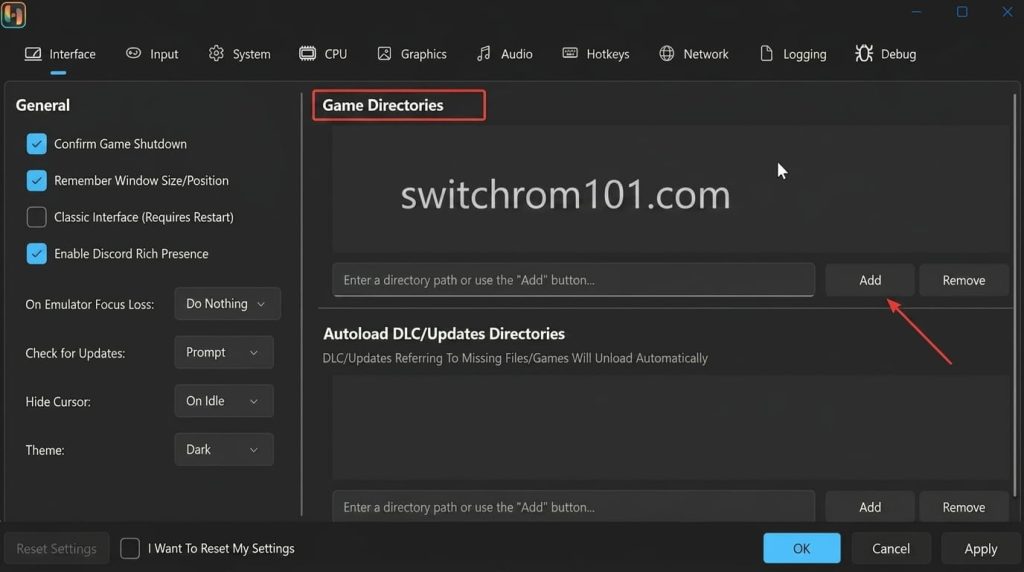Open On Emulator Focus Loss dropdown
Viewport: 1024px width, 572px height.
coord(227,304)
